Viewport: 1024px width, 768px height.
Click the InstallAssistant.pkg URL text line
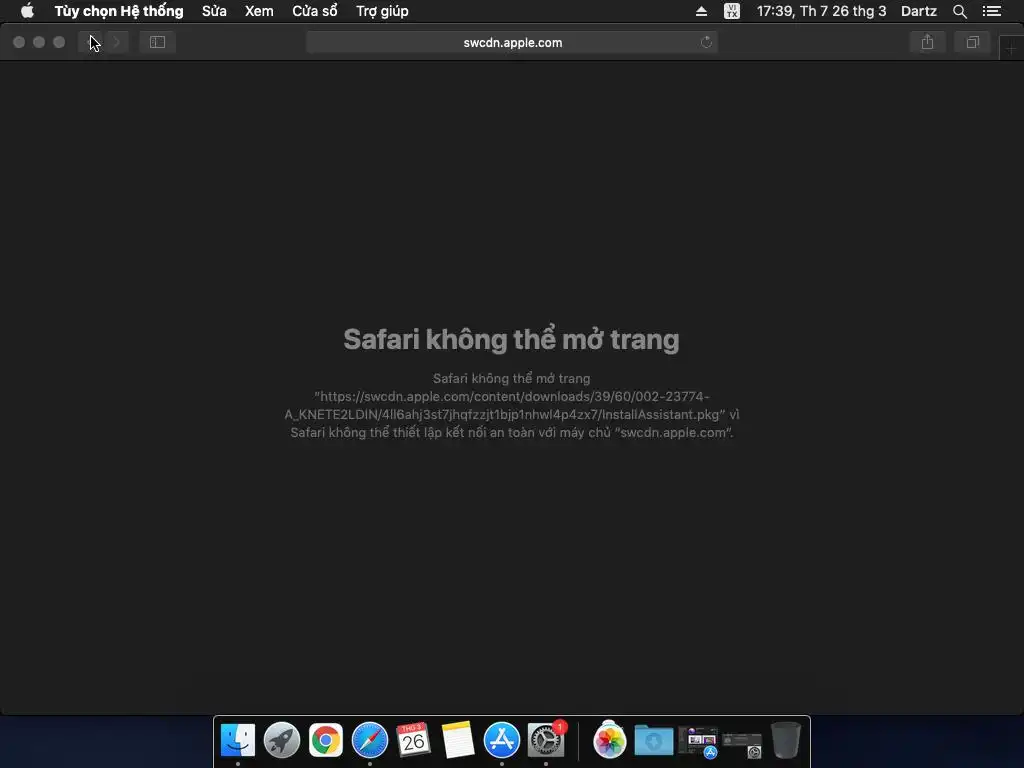point(511,414)
